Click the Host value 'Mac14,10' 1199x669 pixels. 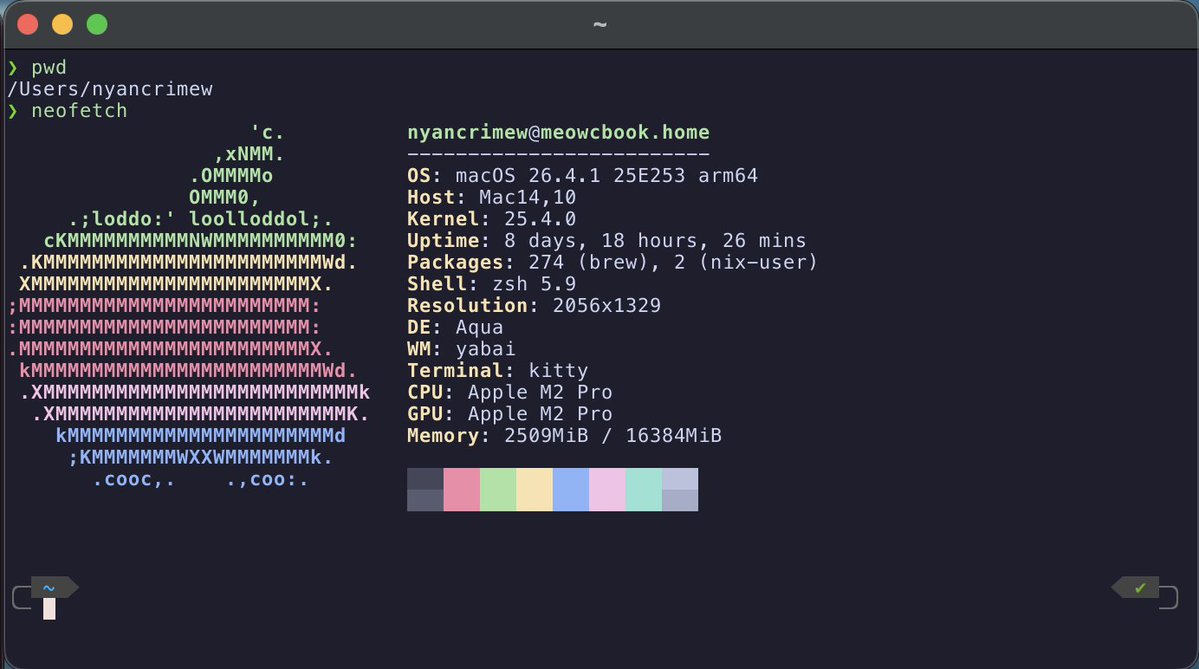(528, 197)
